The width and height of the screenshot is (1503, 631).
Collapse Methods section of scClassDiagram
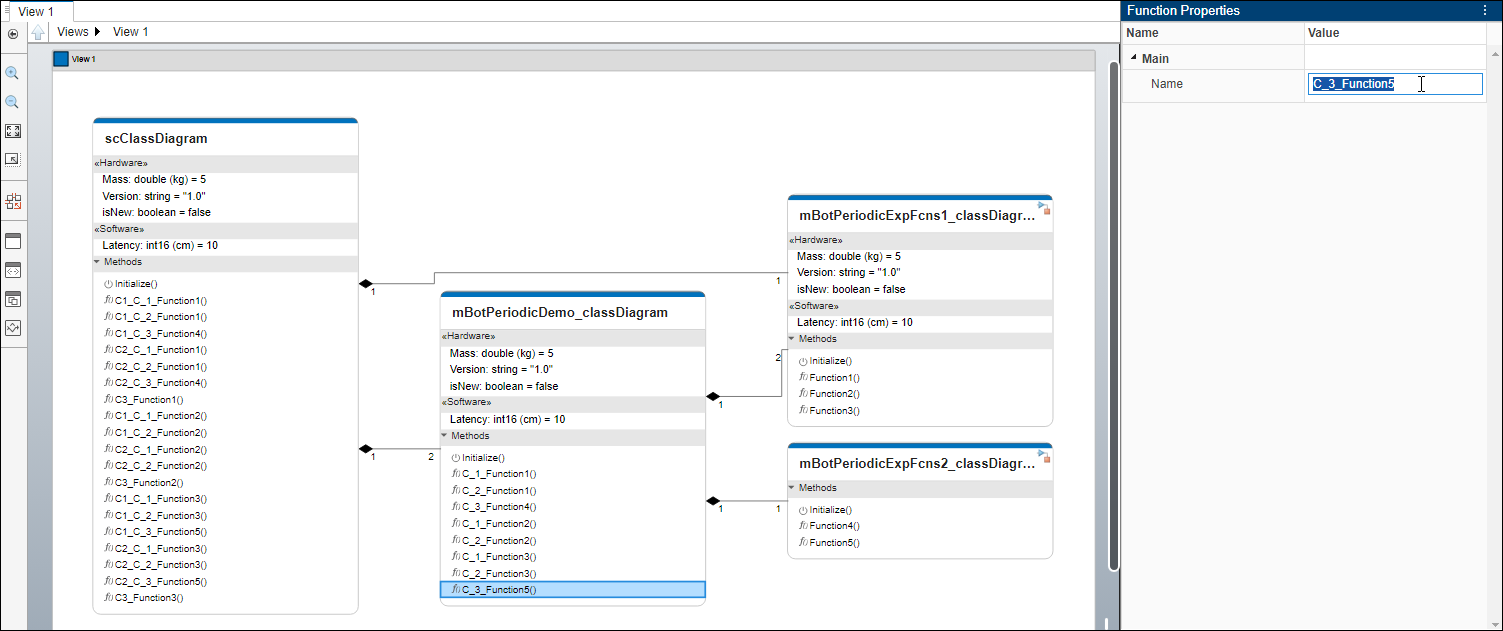coord(97,261)
